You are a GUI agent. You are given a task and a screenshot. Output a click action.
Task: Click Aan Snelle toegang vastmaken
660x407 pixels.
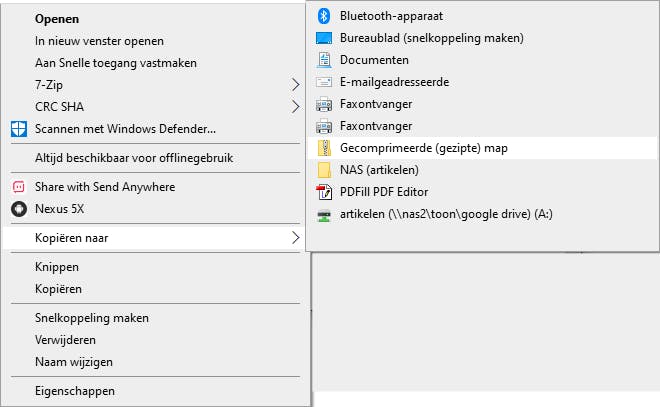click(115, 63)
